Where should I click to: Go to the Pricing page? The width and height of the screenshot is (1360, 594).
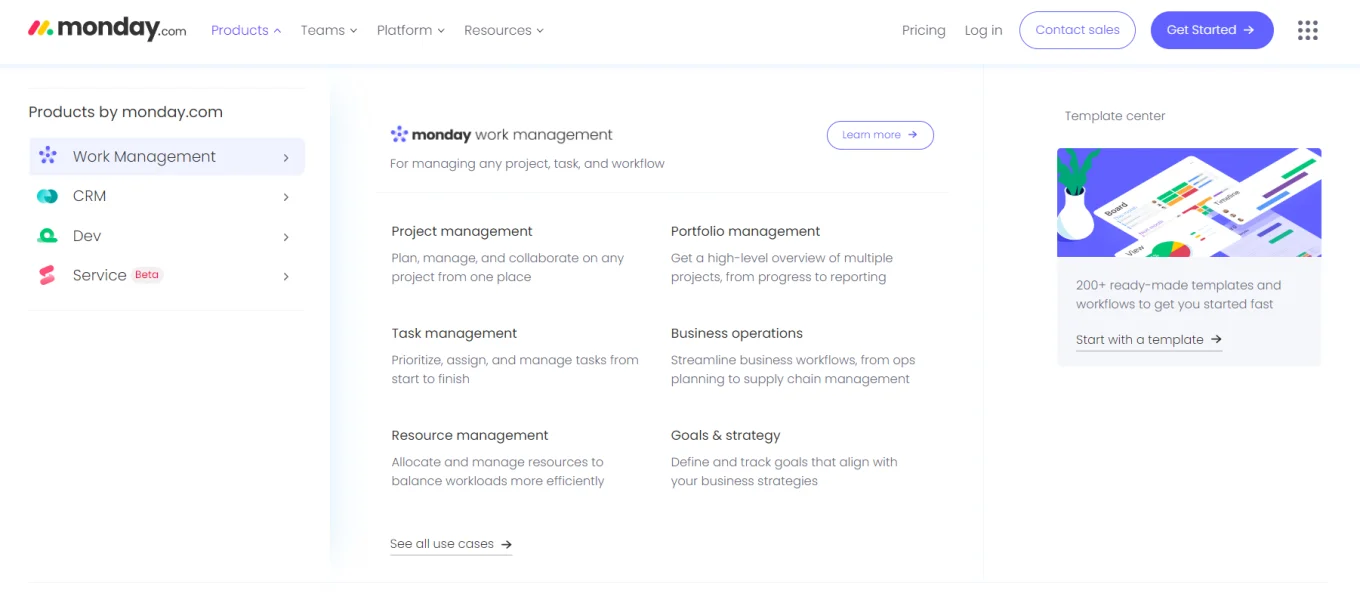924,30
